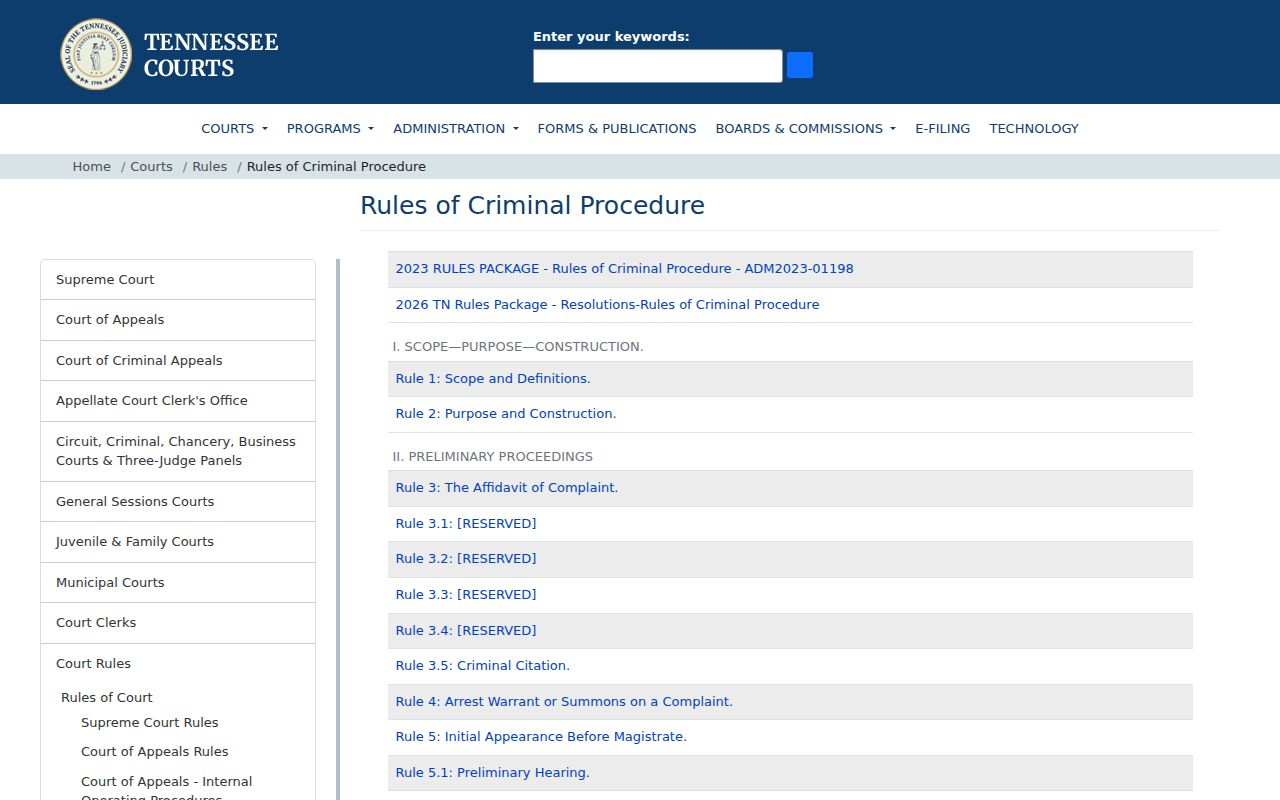Open General Sessions Courts sidebar item
This screenshot has width=1280, height=800.
[178, 502]
